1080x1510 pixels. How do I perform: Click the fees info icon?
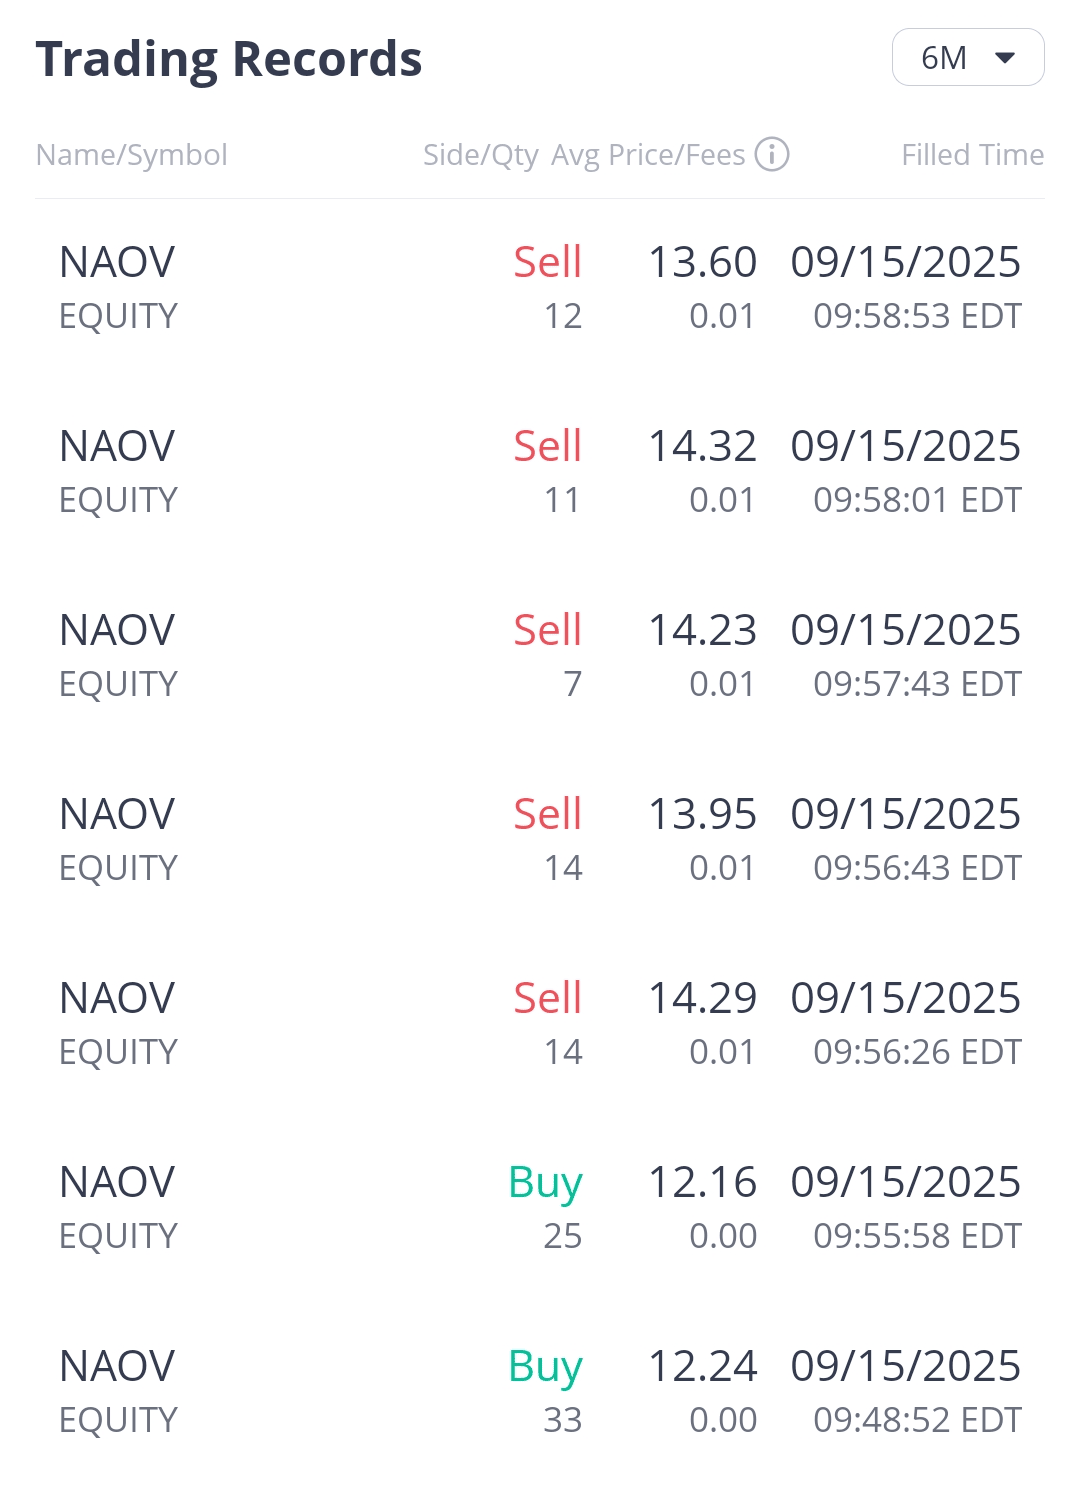click(x=772, y=155)
